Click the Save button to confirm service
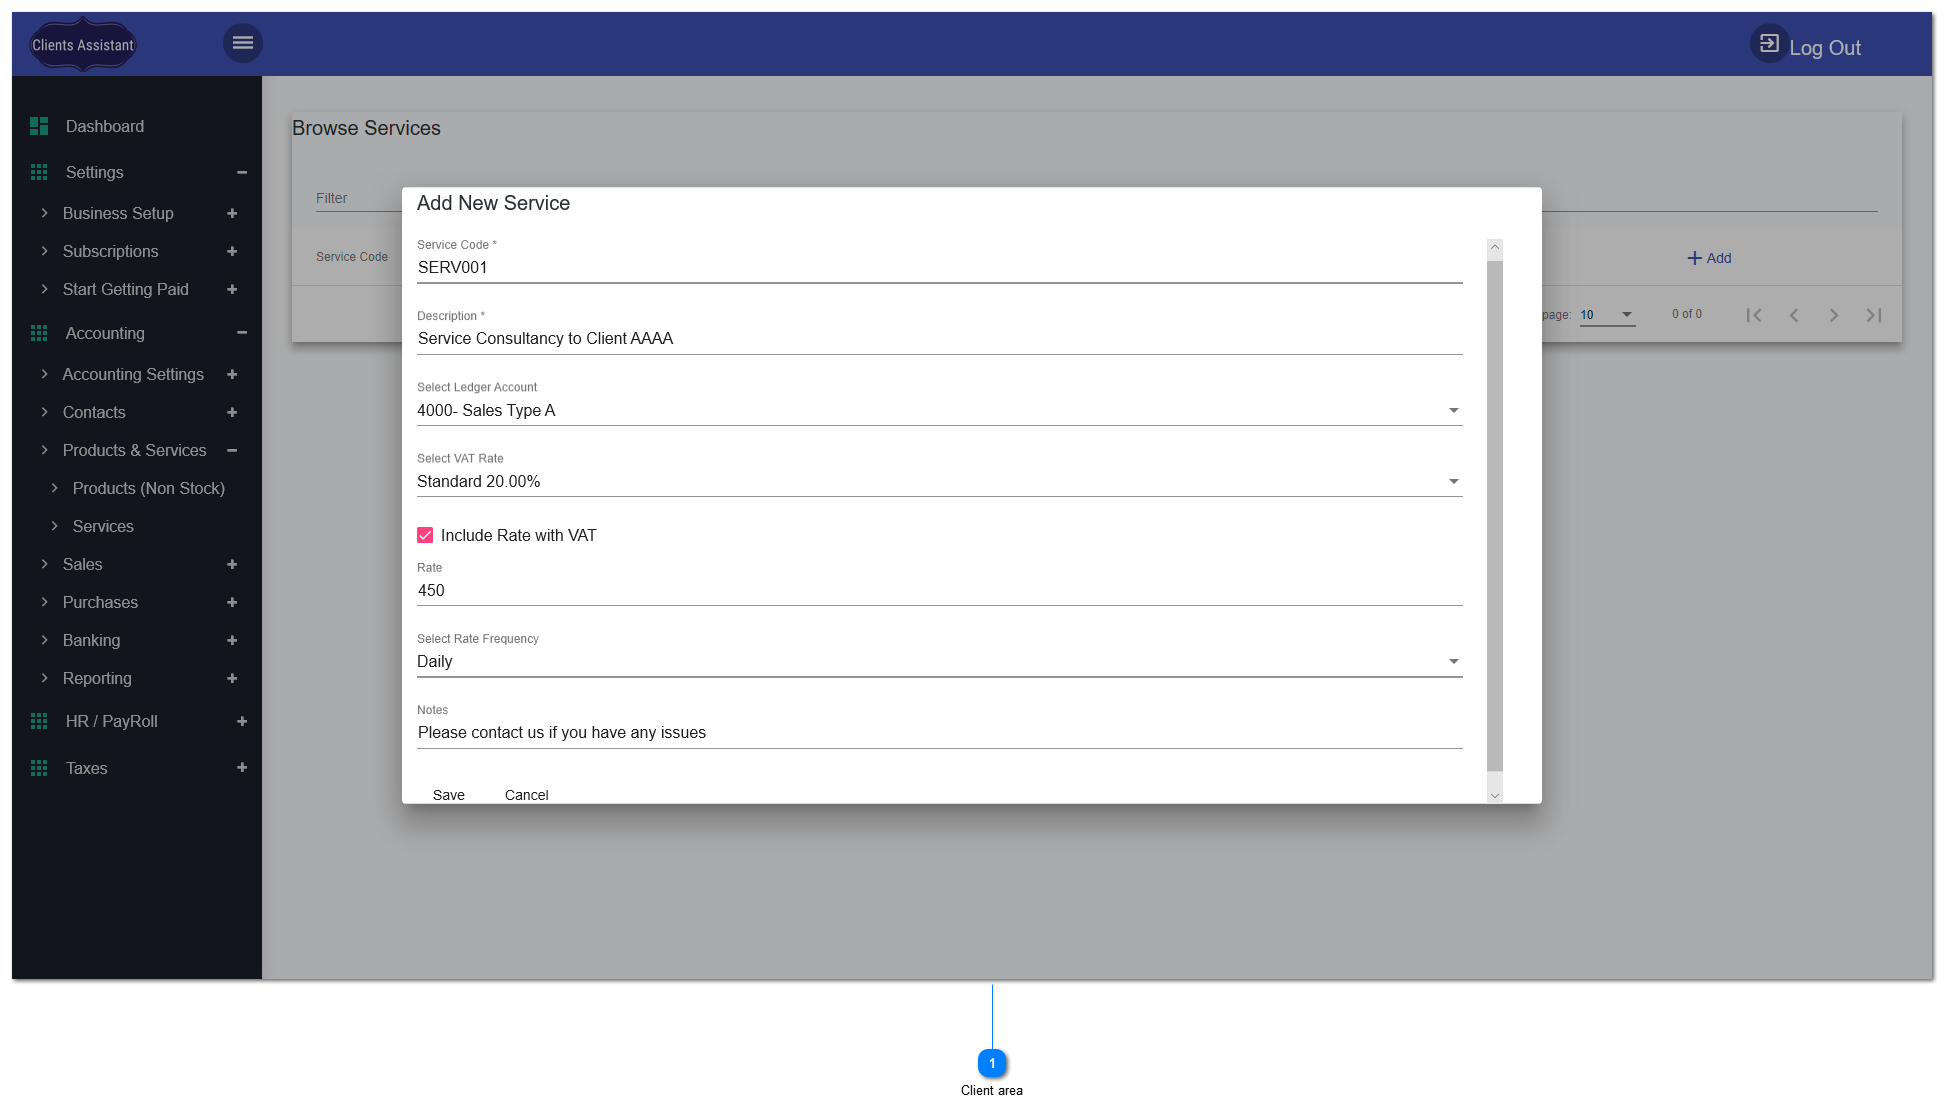The height and width of the screenshot is (1114, 1948). [448, 794]
